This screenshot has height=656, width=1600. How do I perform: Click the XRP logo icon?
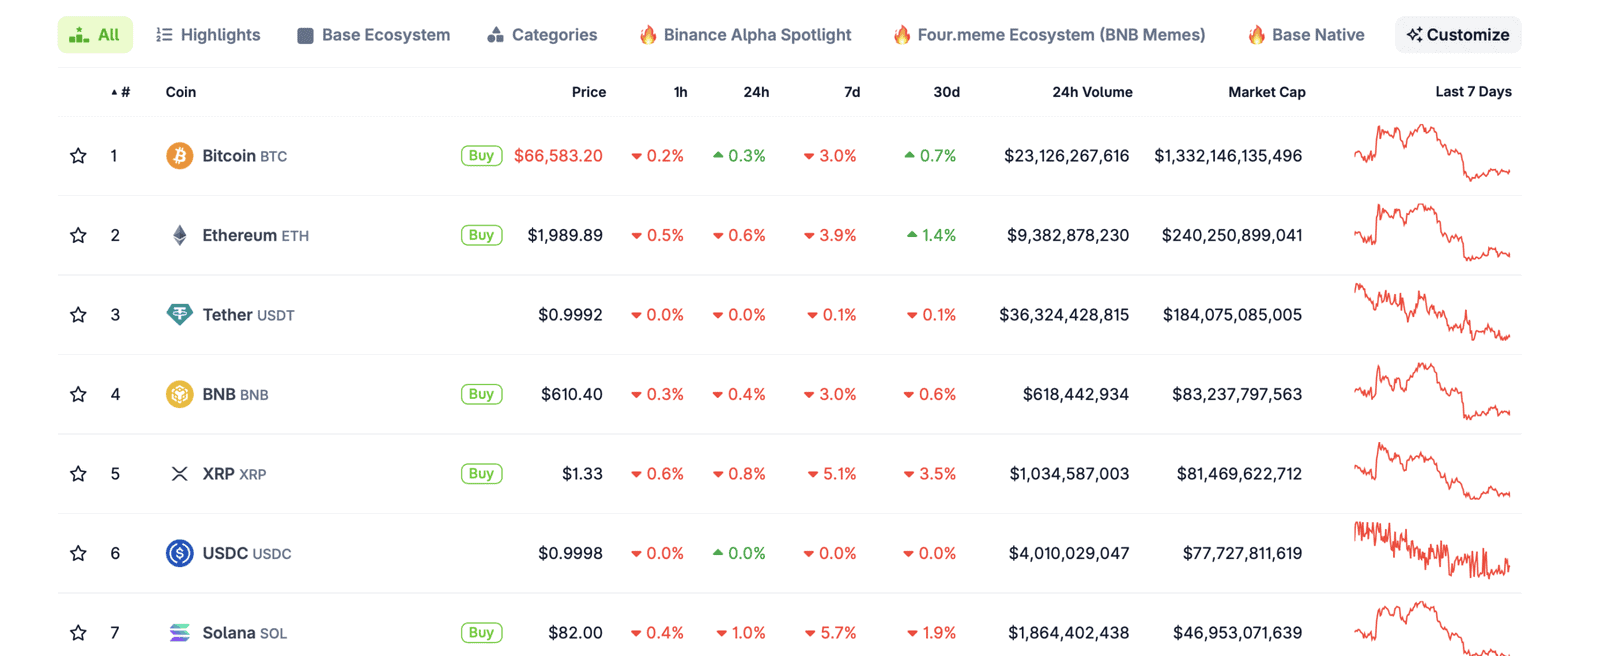click(180, 473)
